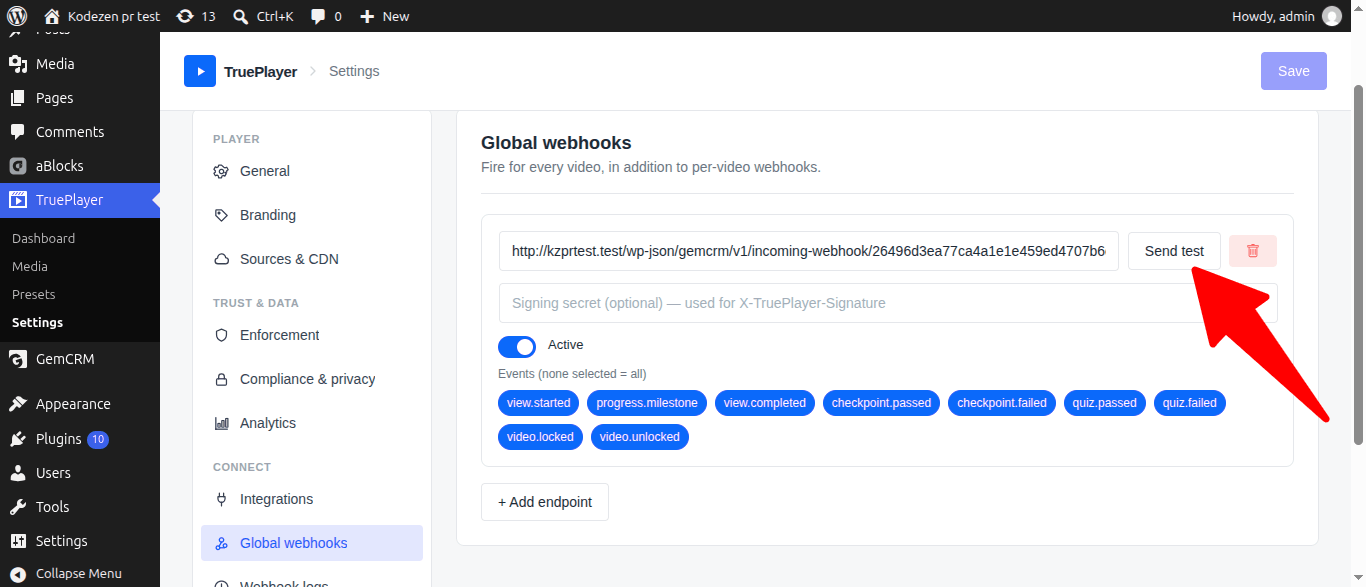This screenshot has width=1366, height=587.
Task: Select the Global webhooks tab
Action: (x=312, y=543)
